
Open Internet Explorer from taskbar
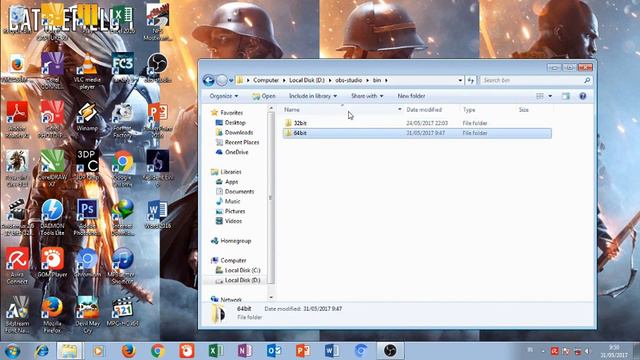[x=41, y=351]
